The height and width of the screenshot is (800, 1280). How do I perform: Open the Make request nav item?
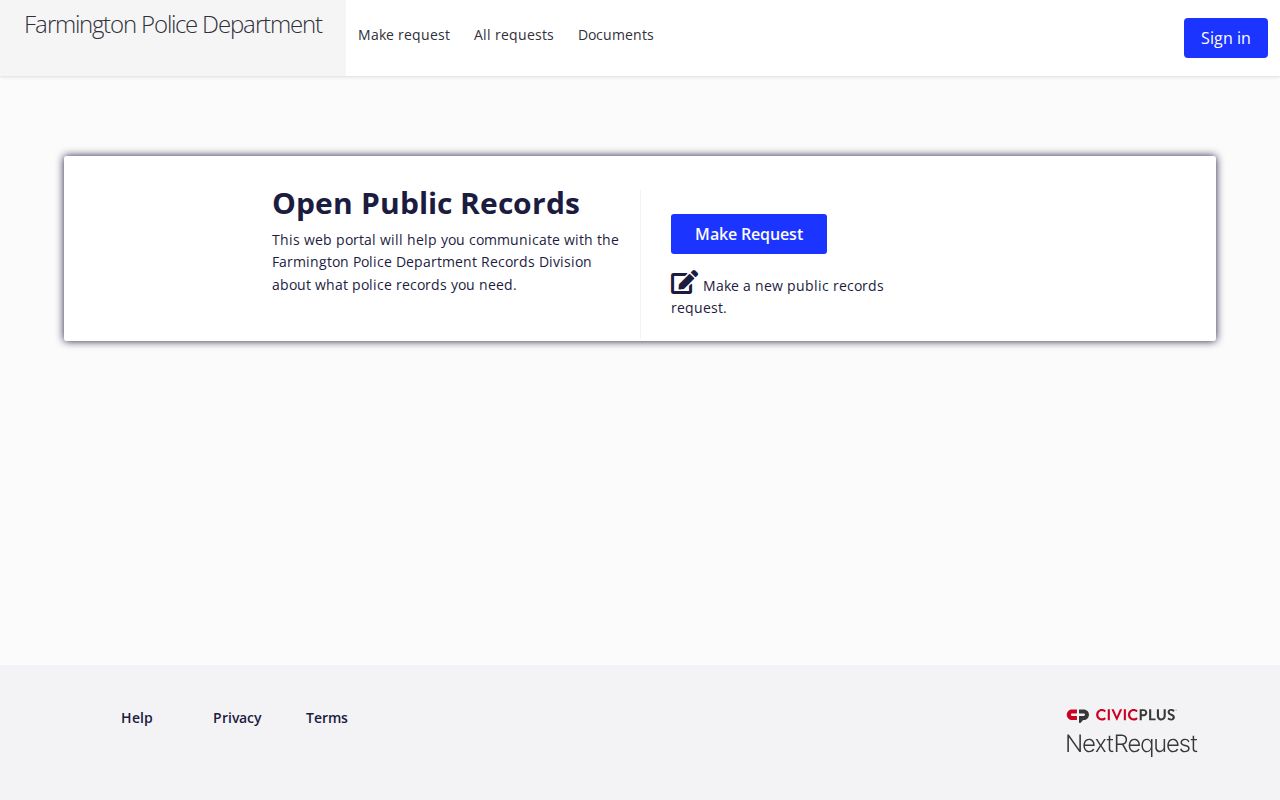point(404,35)
